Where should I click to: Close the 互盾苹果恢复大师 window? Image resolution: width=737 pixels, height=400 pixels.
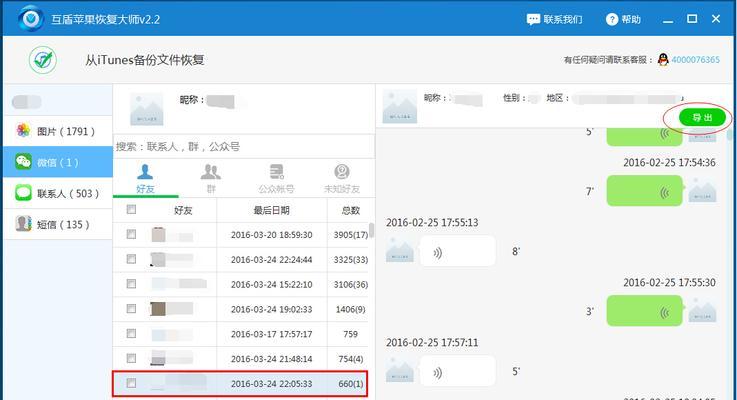[x=716, y=19]
